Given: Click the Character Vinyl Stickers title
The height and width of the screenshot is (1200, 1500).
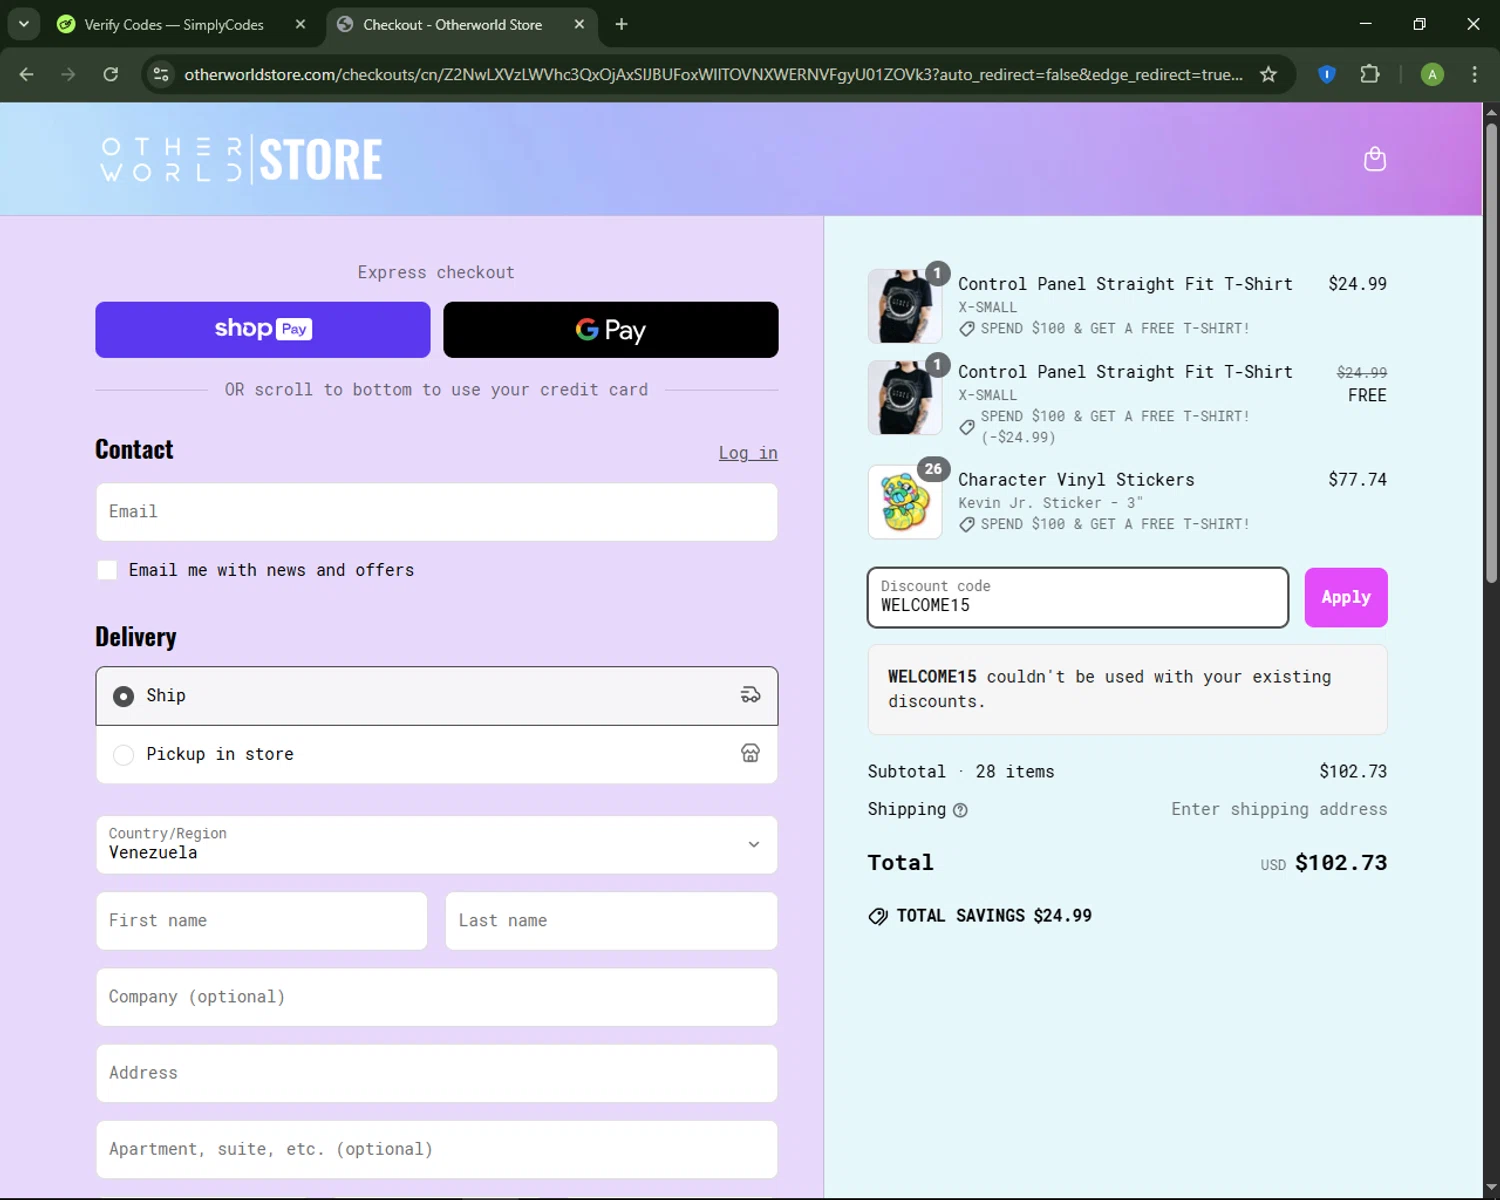Looking at the screenshot, I should [1076, 480].
